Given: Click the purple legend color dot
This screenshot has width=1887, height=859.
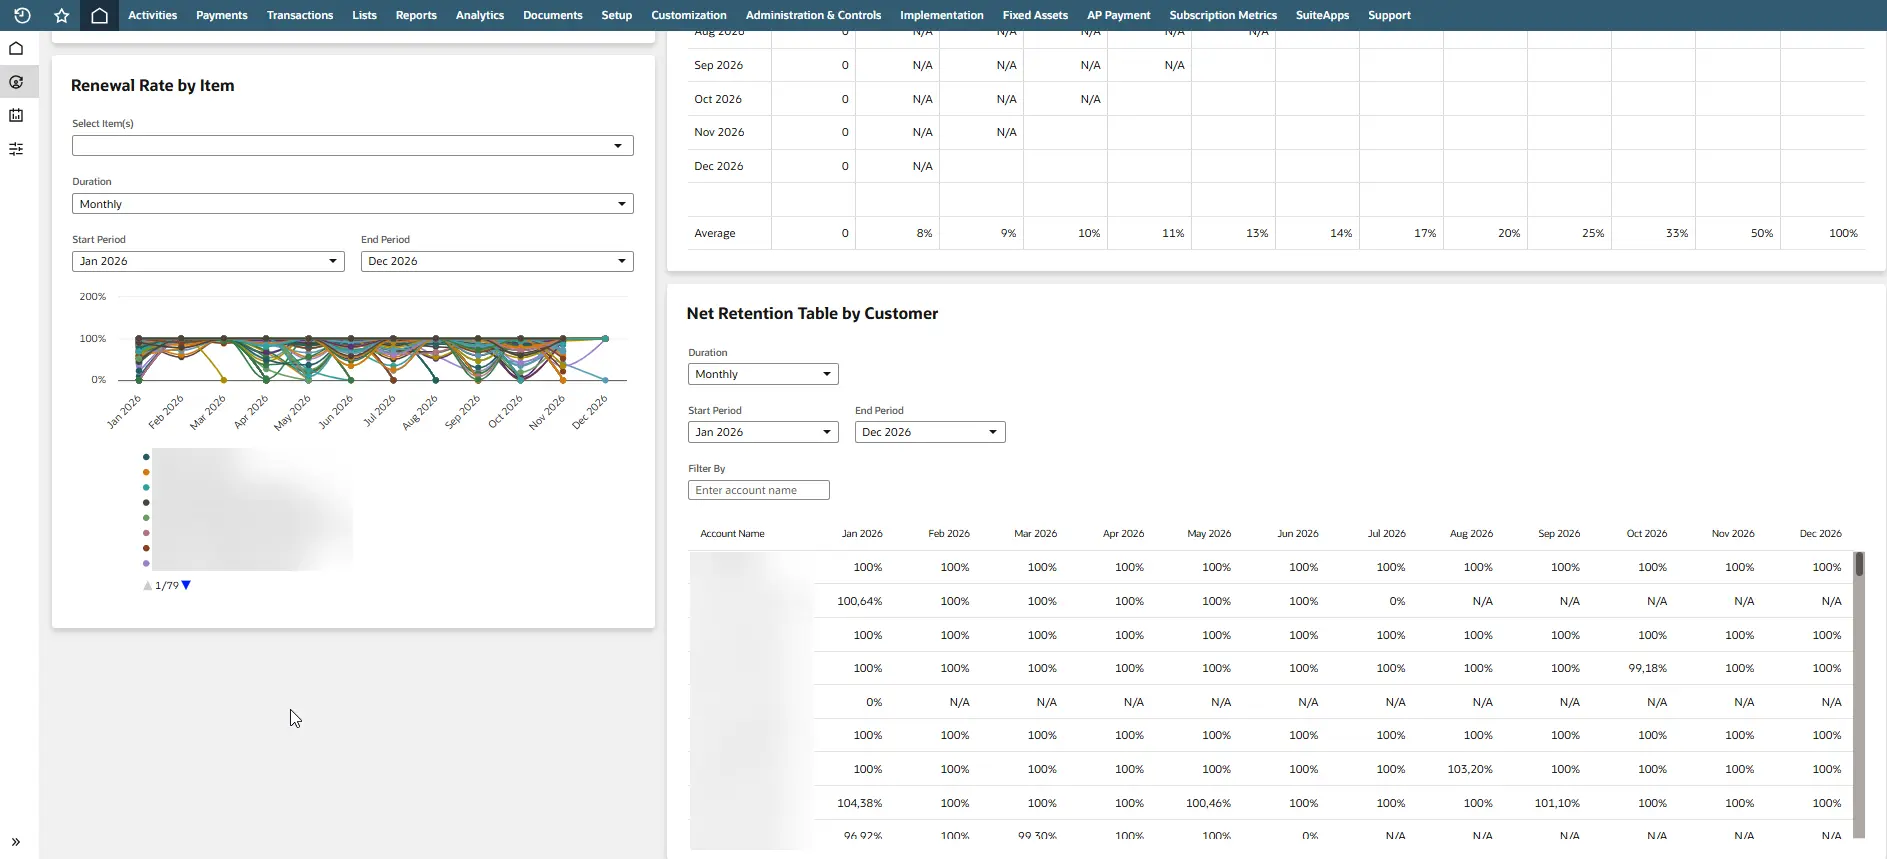Looking at the screenshot, I should click(146, 563).
